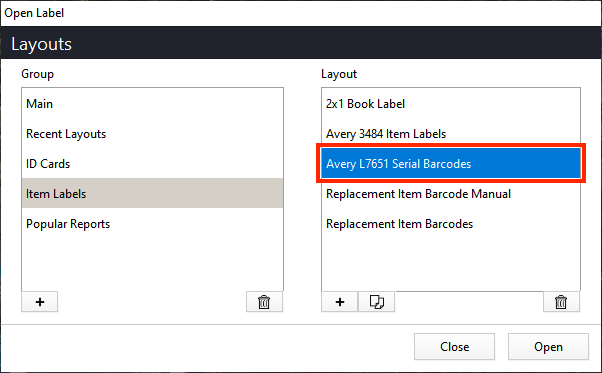Delete the selected layout via trash icon
Screen dimensions: 602x373
click(x=561, y=302)
